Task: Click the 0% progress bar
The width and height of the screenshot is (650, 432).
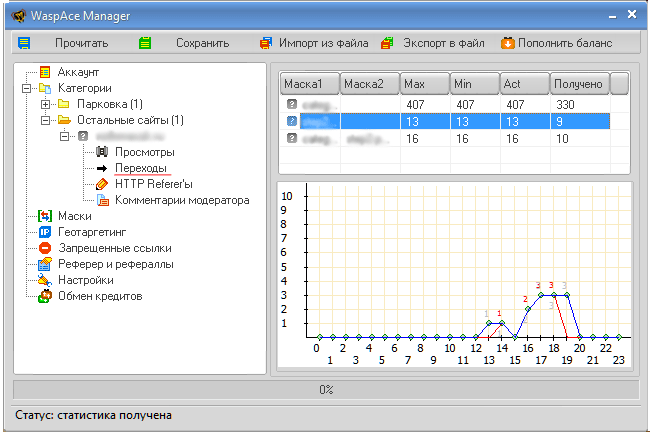Action: 326,390
